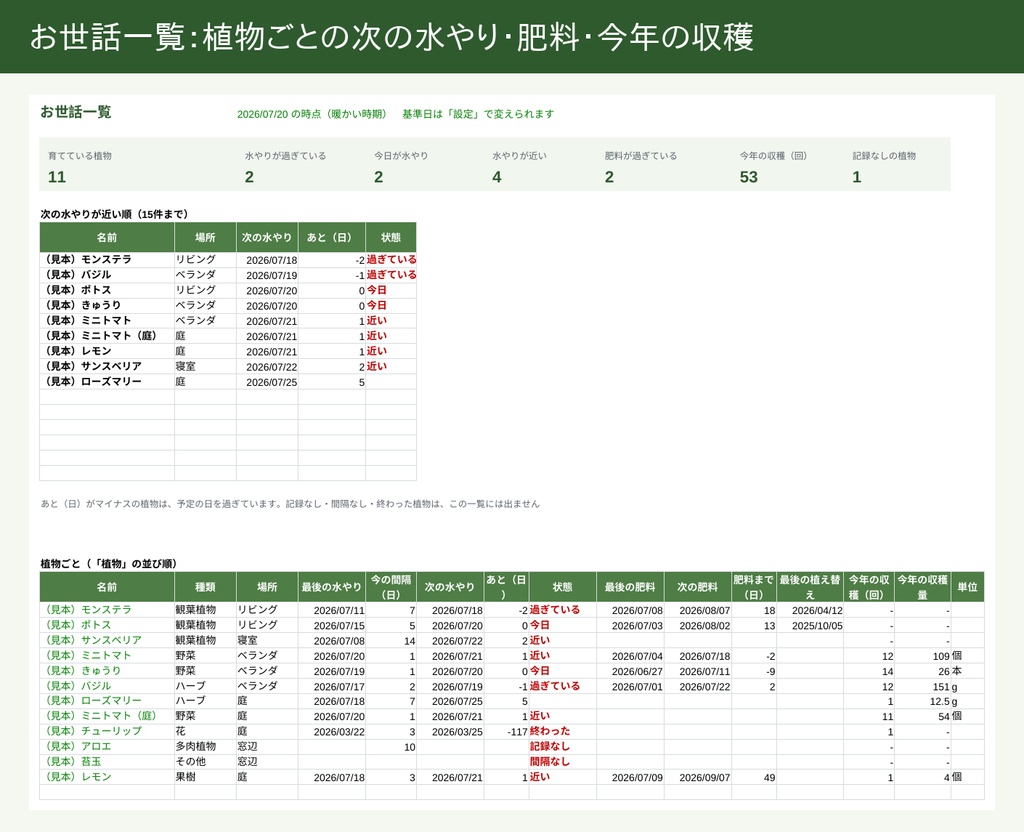The image size is (1024, 832).
Task: Click 過ぎている status in the upper バジル row
Action: [391, 275]
